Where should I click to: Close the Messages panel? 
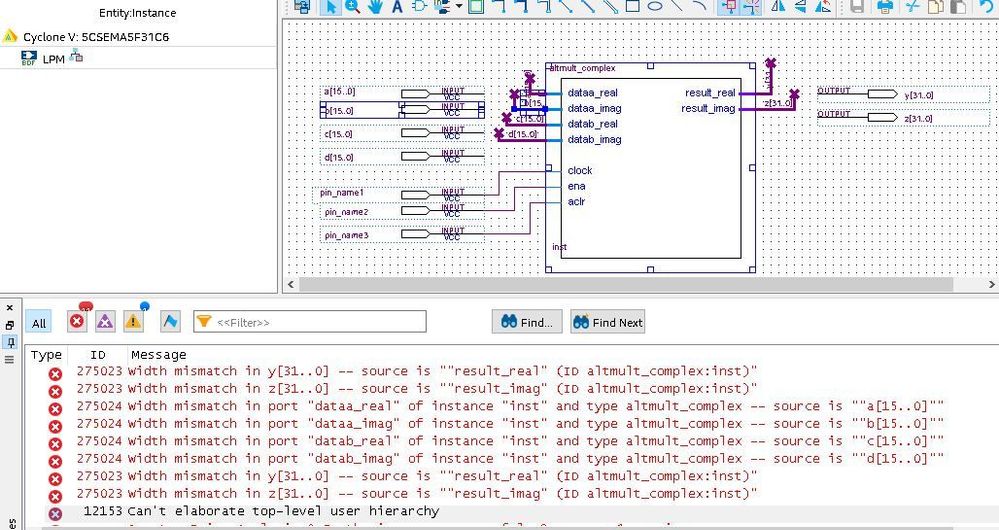click(x=10, y=308)
